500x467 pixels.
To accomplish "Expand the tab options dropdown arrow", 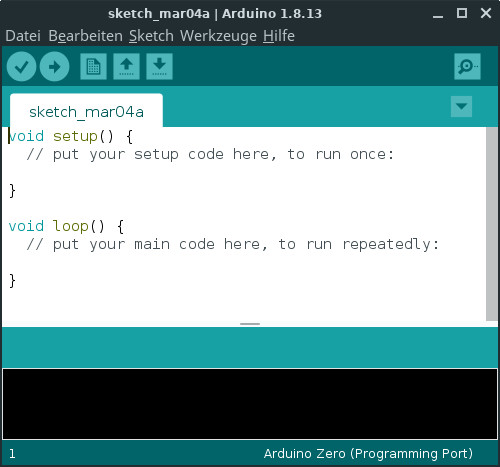I will pyautogui.click(x=461, y=107).
